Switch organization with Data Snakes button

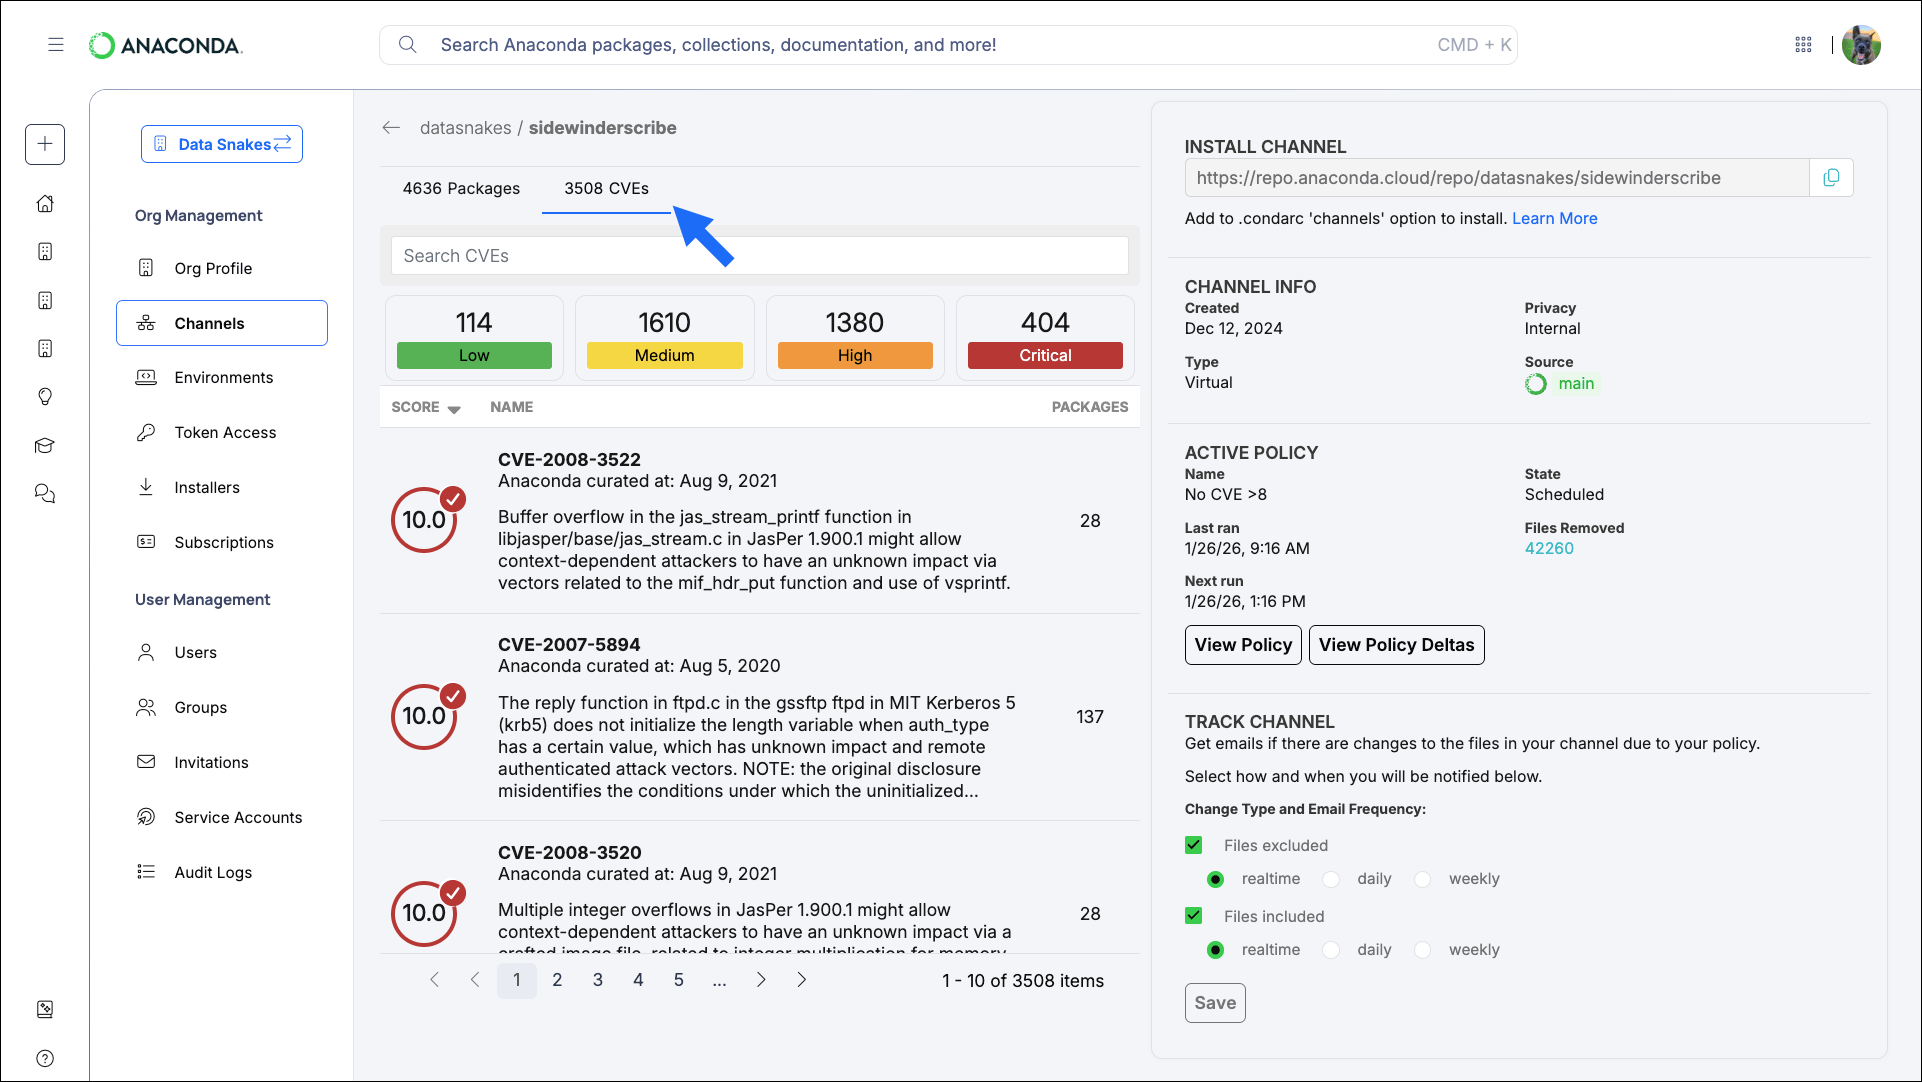pos(222,144)
